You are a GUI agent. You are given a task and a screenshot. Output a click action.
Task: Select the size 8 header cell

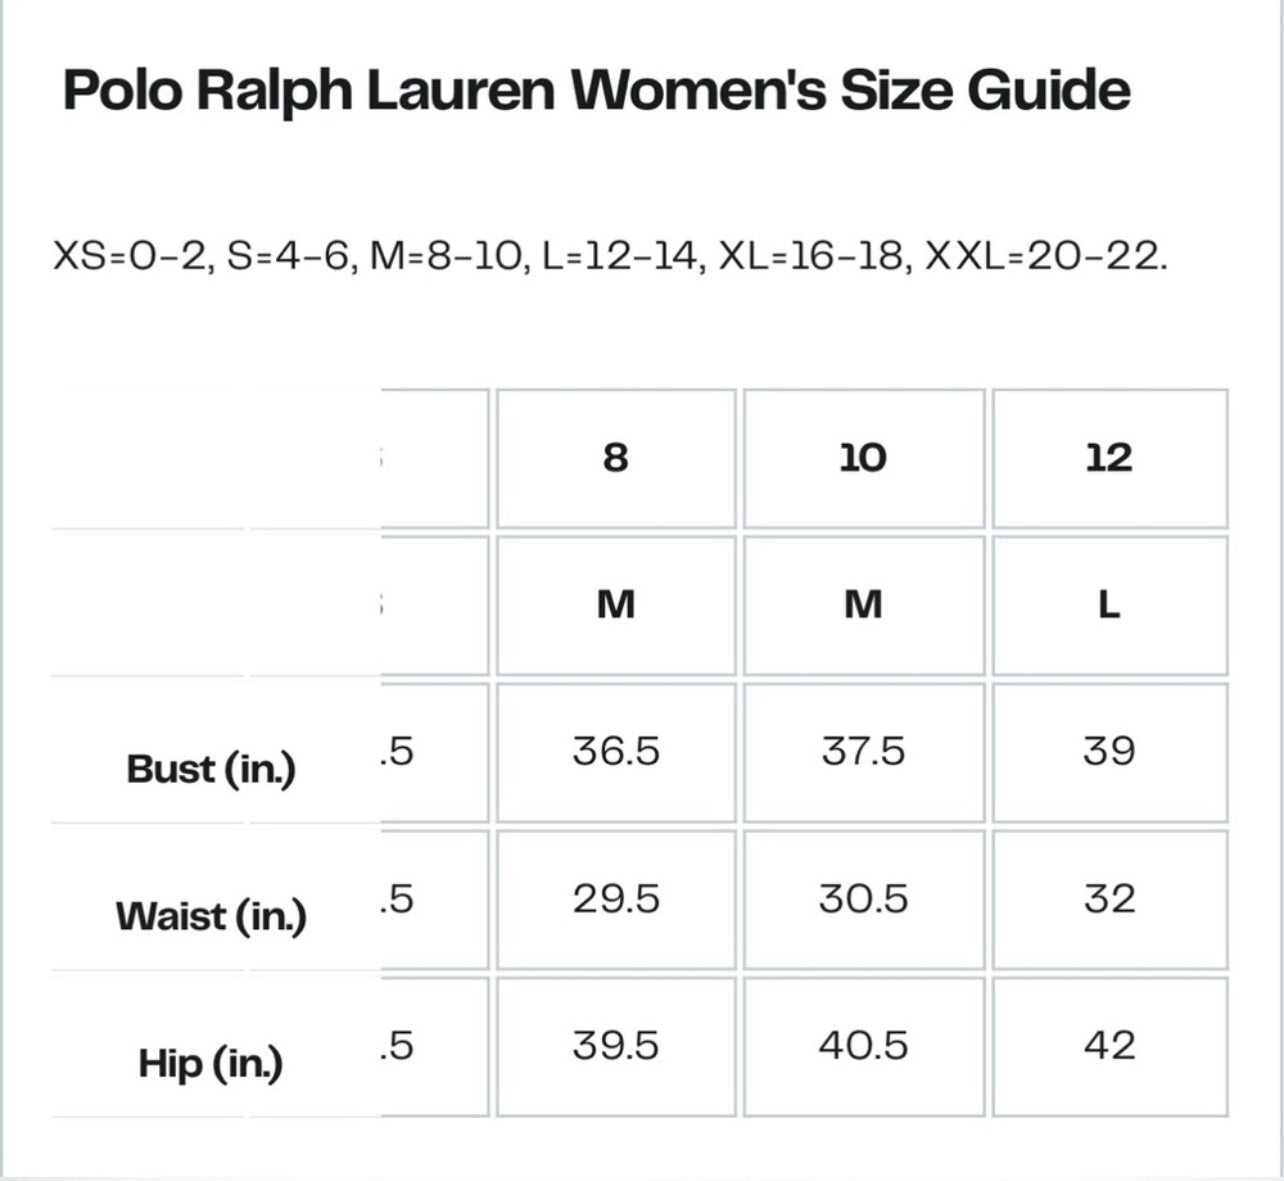coord(616,458)
